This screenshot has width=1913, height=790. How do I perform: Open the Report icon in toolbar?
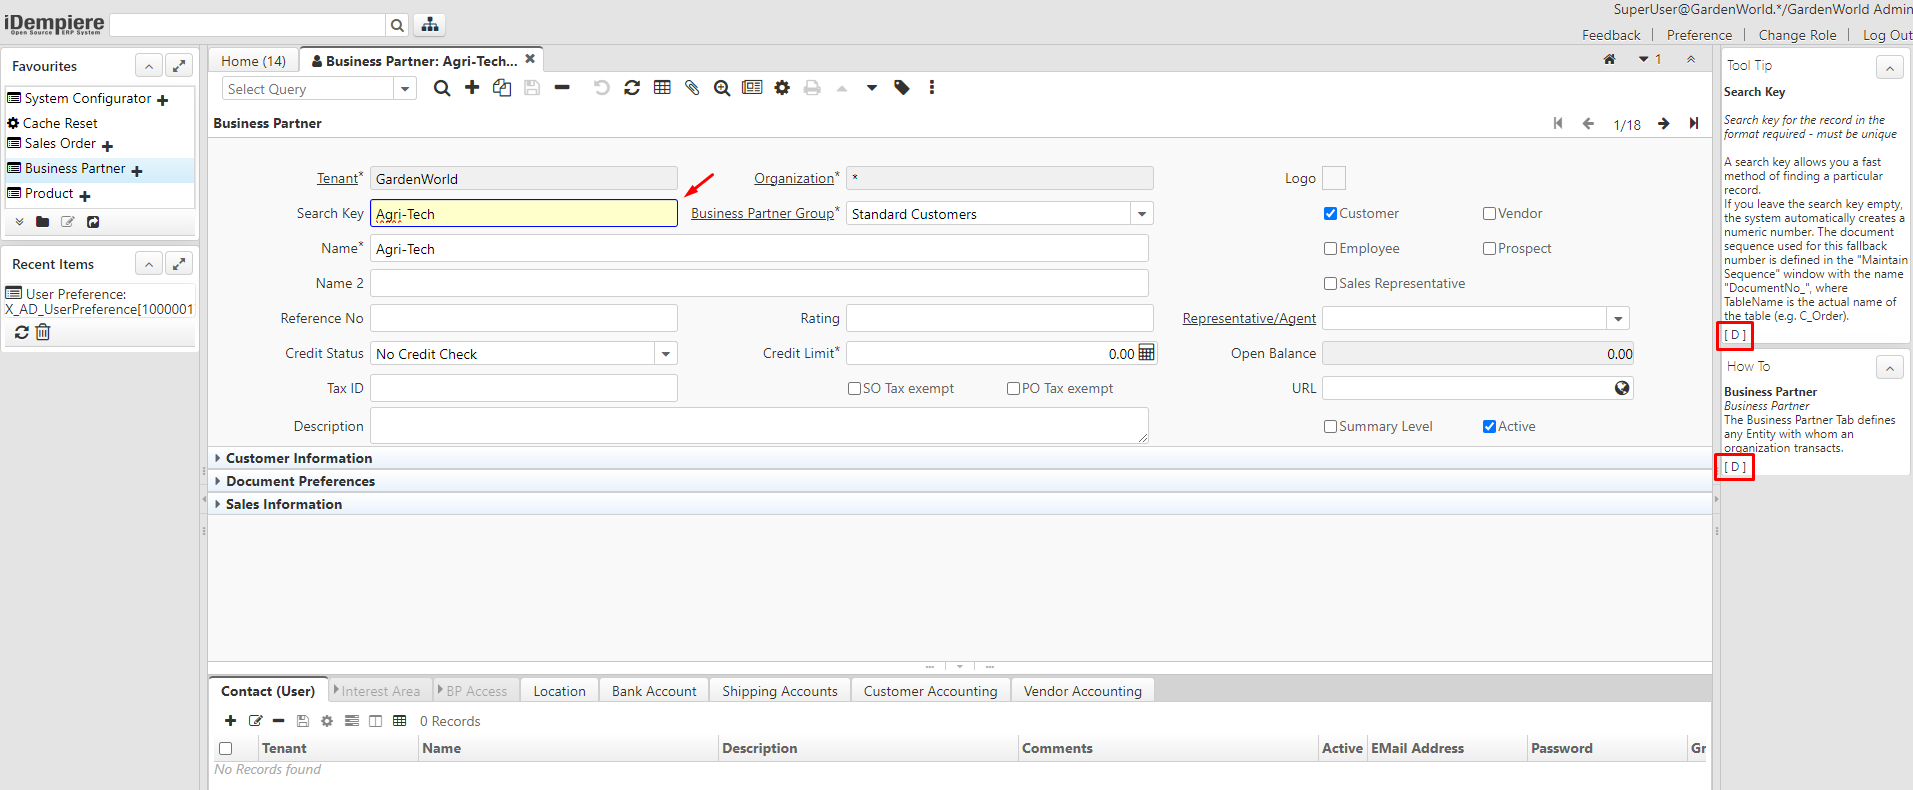tap(752, 88)
